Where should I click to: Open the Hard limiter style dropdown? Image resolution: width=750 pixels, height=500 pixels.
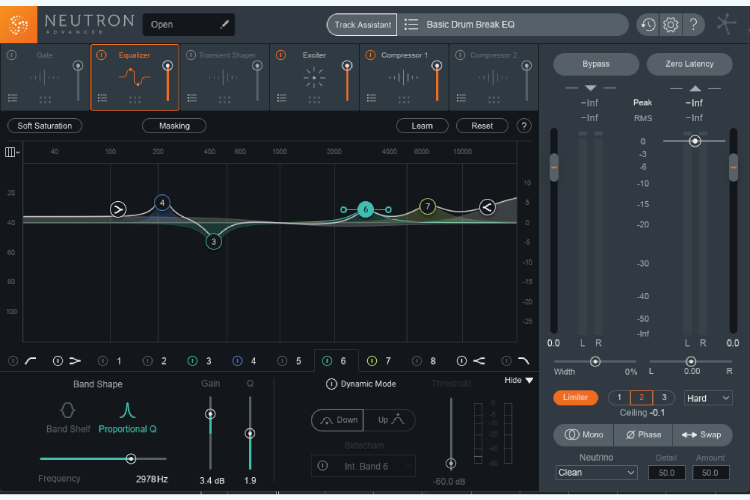tap(708, 398)
